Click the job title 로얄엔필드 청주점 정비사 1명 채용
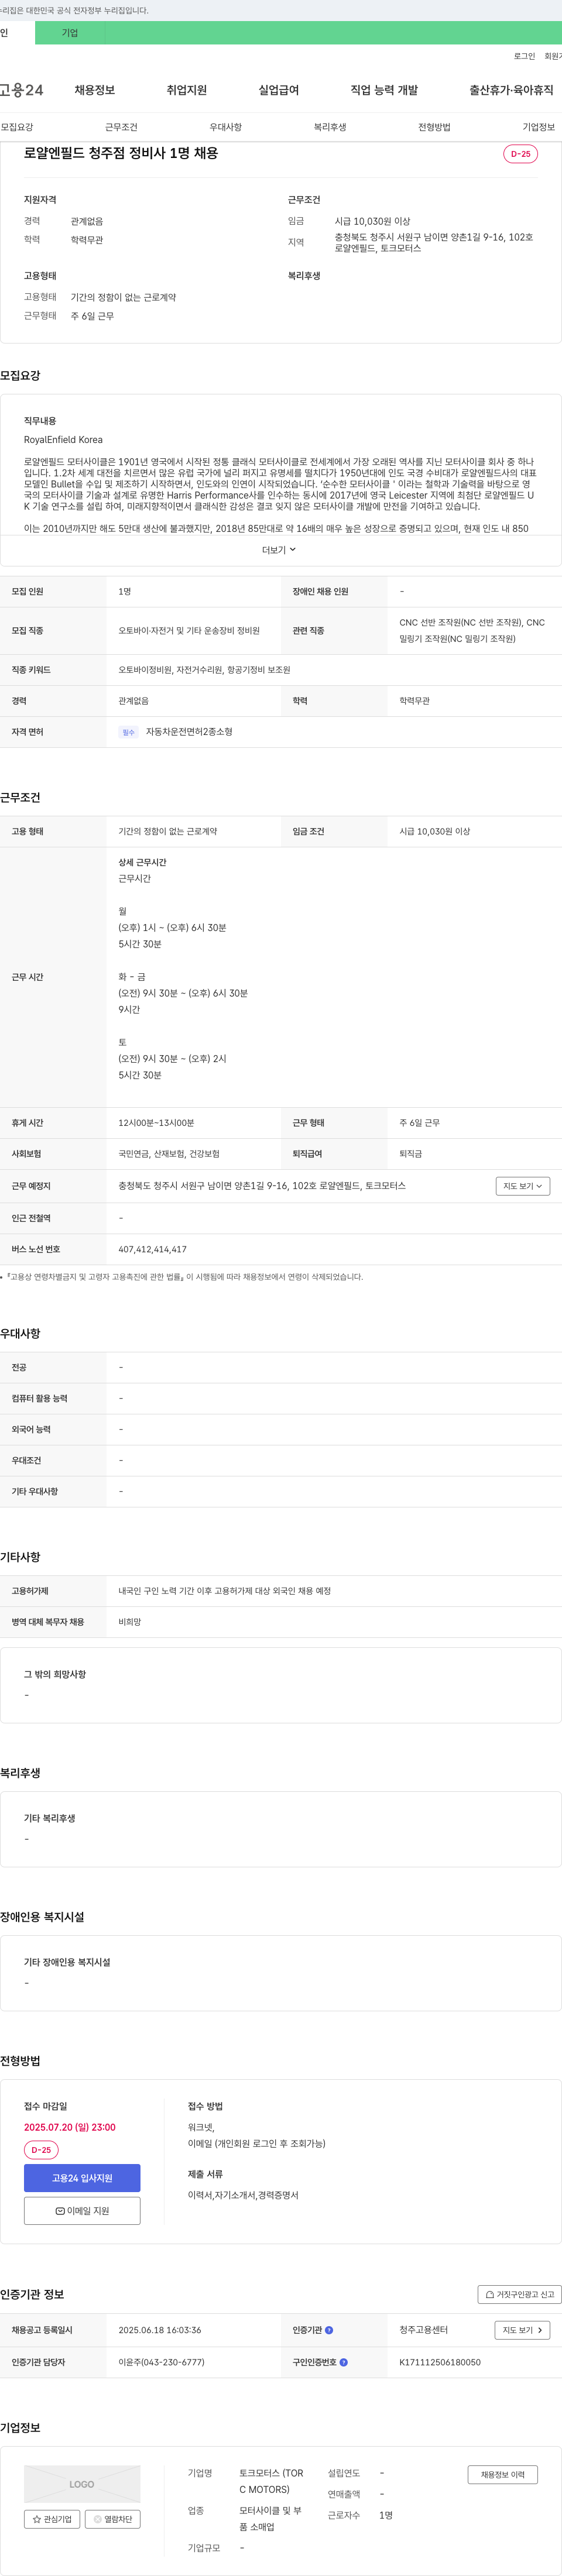This screenshot has width=562, height=2576. (121, 154)
